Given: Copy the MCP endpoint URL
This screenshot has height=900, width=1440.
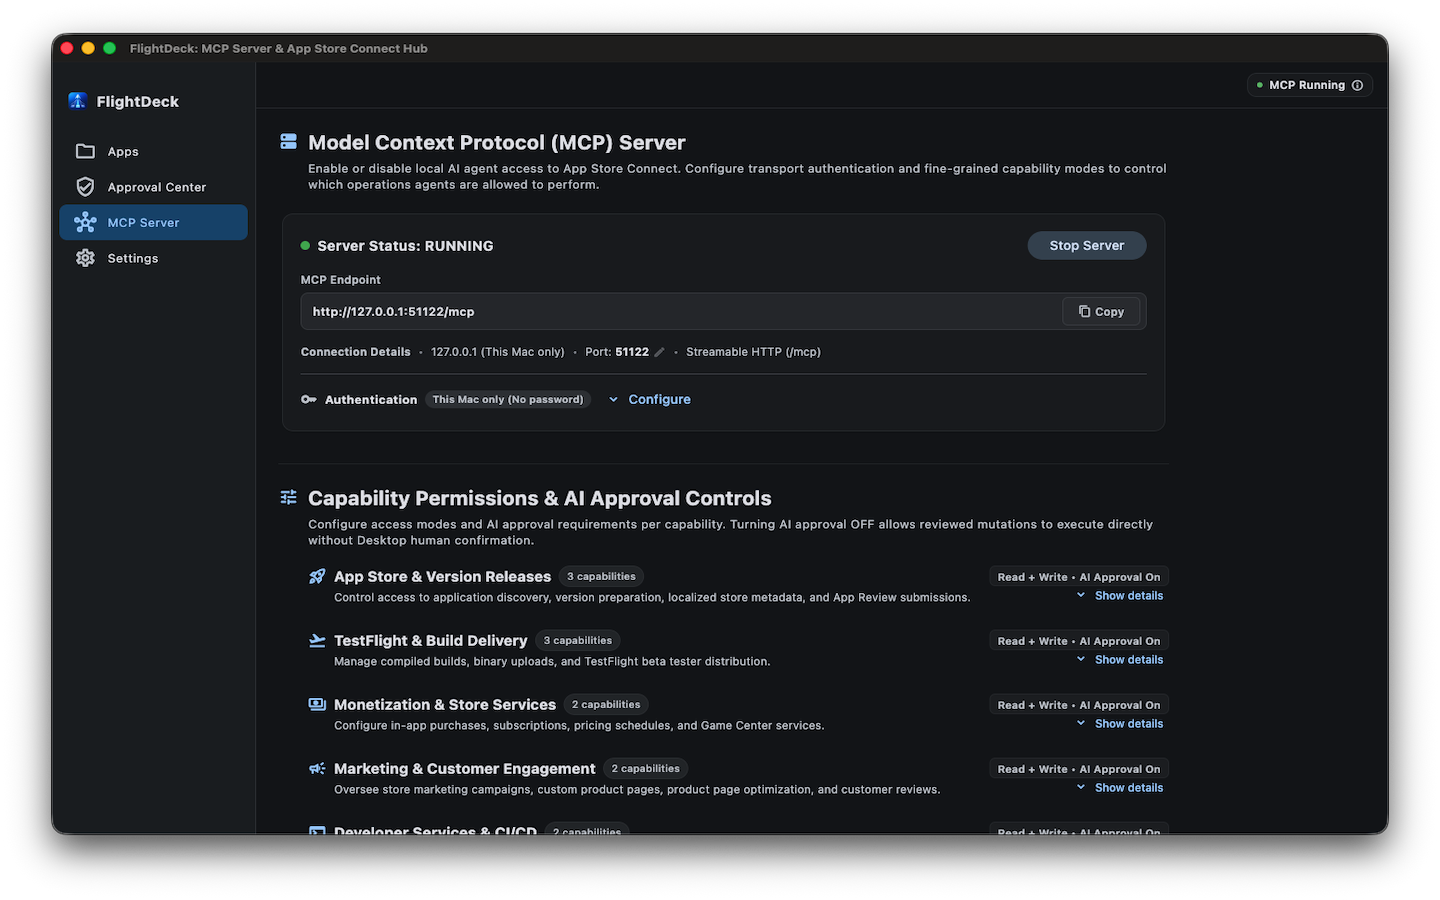Looking at the screenshot, I should pos(1101,311).
